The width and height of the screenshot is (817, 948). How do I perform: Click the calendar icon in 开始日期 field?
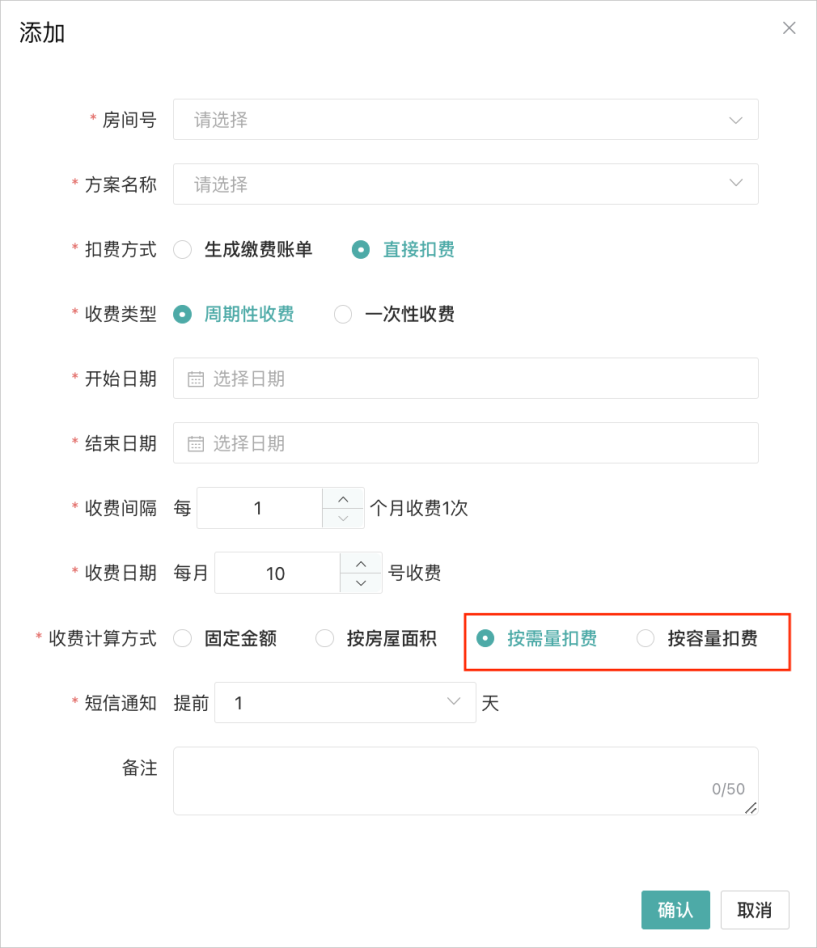coord(196,379)
